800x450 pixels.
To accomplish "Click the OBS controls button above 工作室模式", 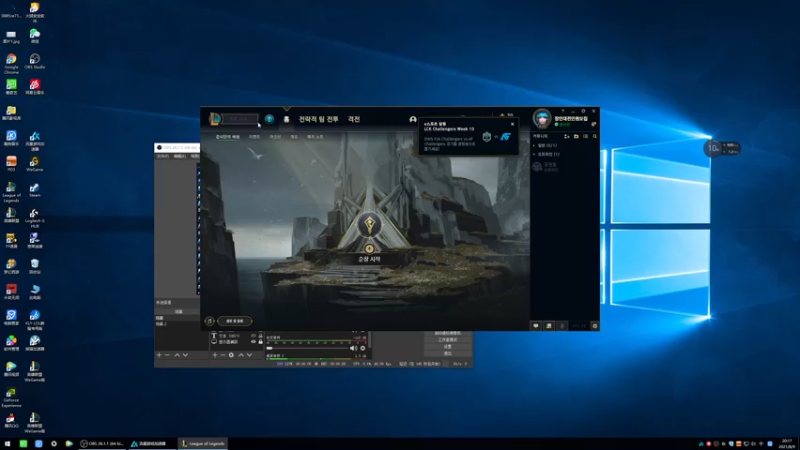I will (x=447, y=333).
